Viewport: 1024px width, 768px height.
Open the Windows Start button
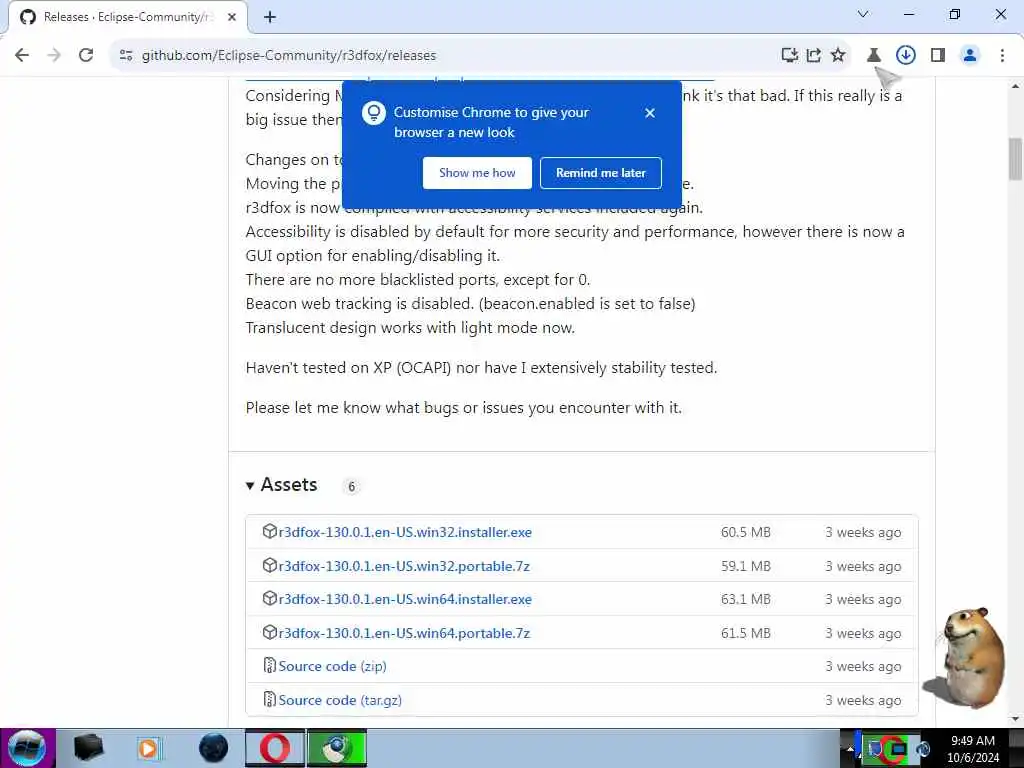(x=27, y=748)
